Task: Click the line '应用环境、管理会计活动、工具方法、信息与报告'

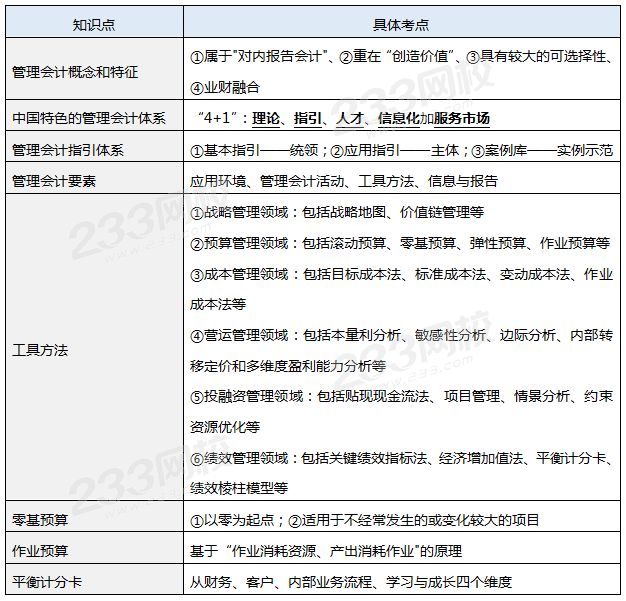Action: [x=344, y=181]
